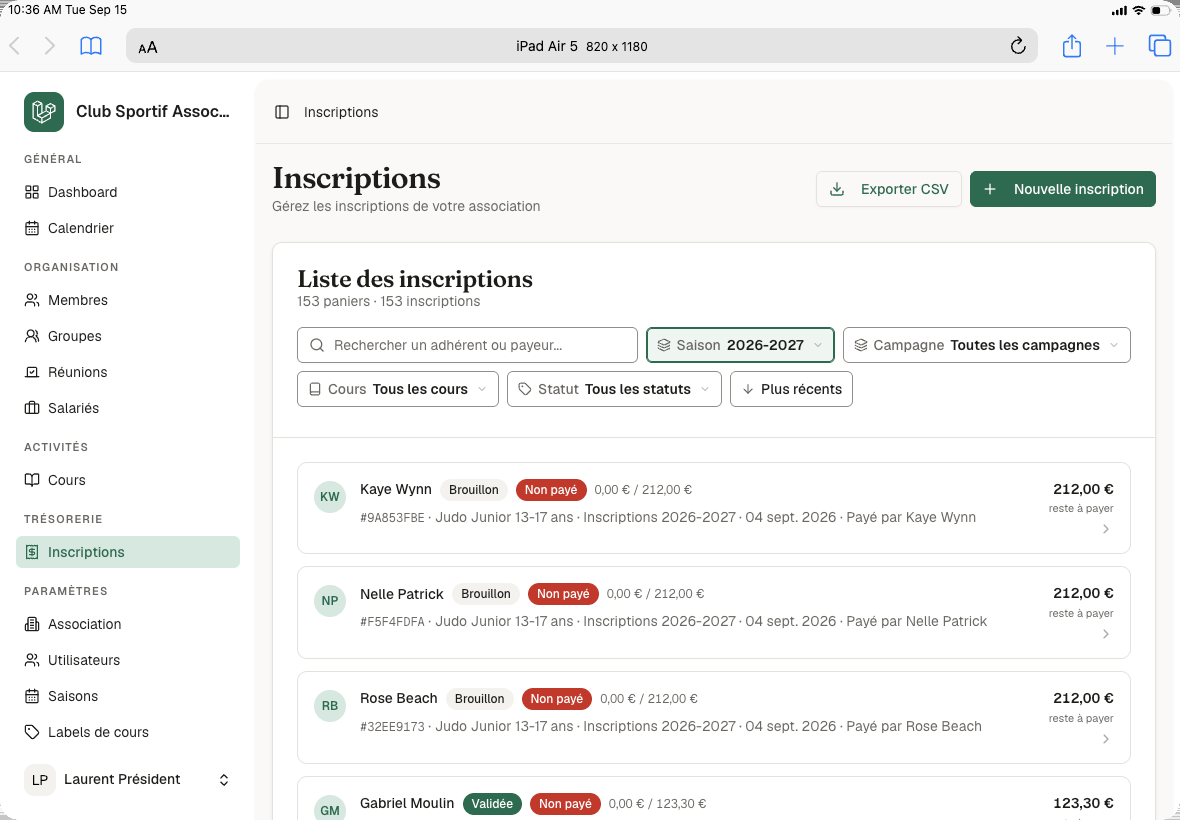The image size is (1180, 820).
Task: Open Safari bookmarks book icon
Action: click(x=91, y=46)
